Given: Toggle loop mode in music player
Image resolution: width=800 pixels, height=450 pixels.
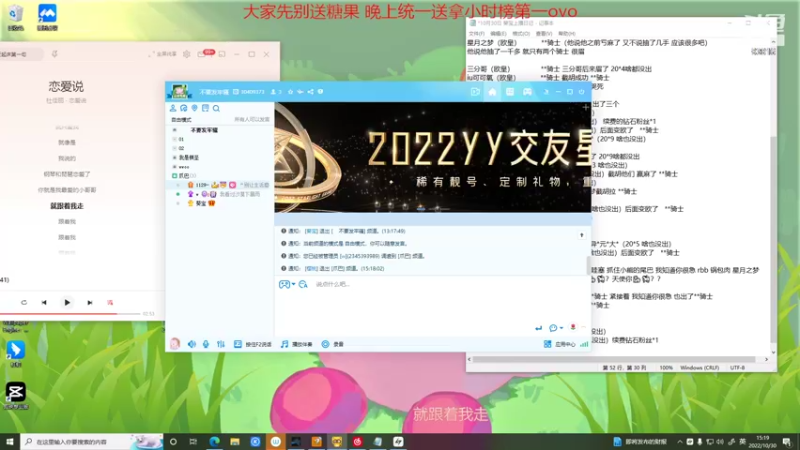Looking at the screenshot, I should coord(23,303).
